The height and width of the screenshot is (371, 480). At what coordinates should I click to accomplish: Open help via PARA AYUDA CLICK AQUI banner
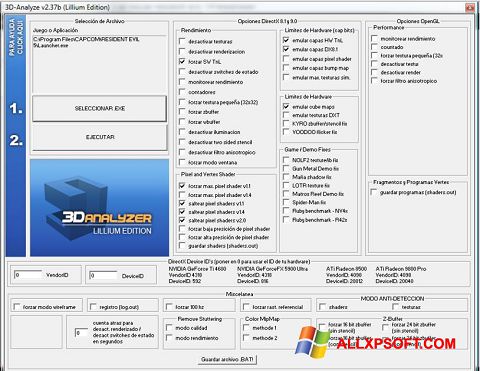(x=16, y=37)
